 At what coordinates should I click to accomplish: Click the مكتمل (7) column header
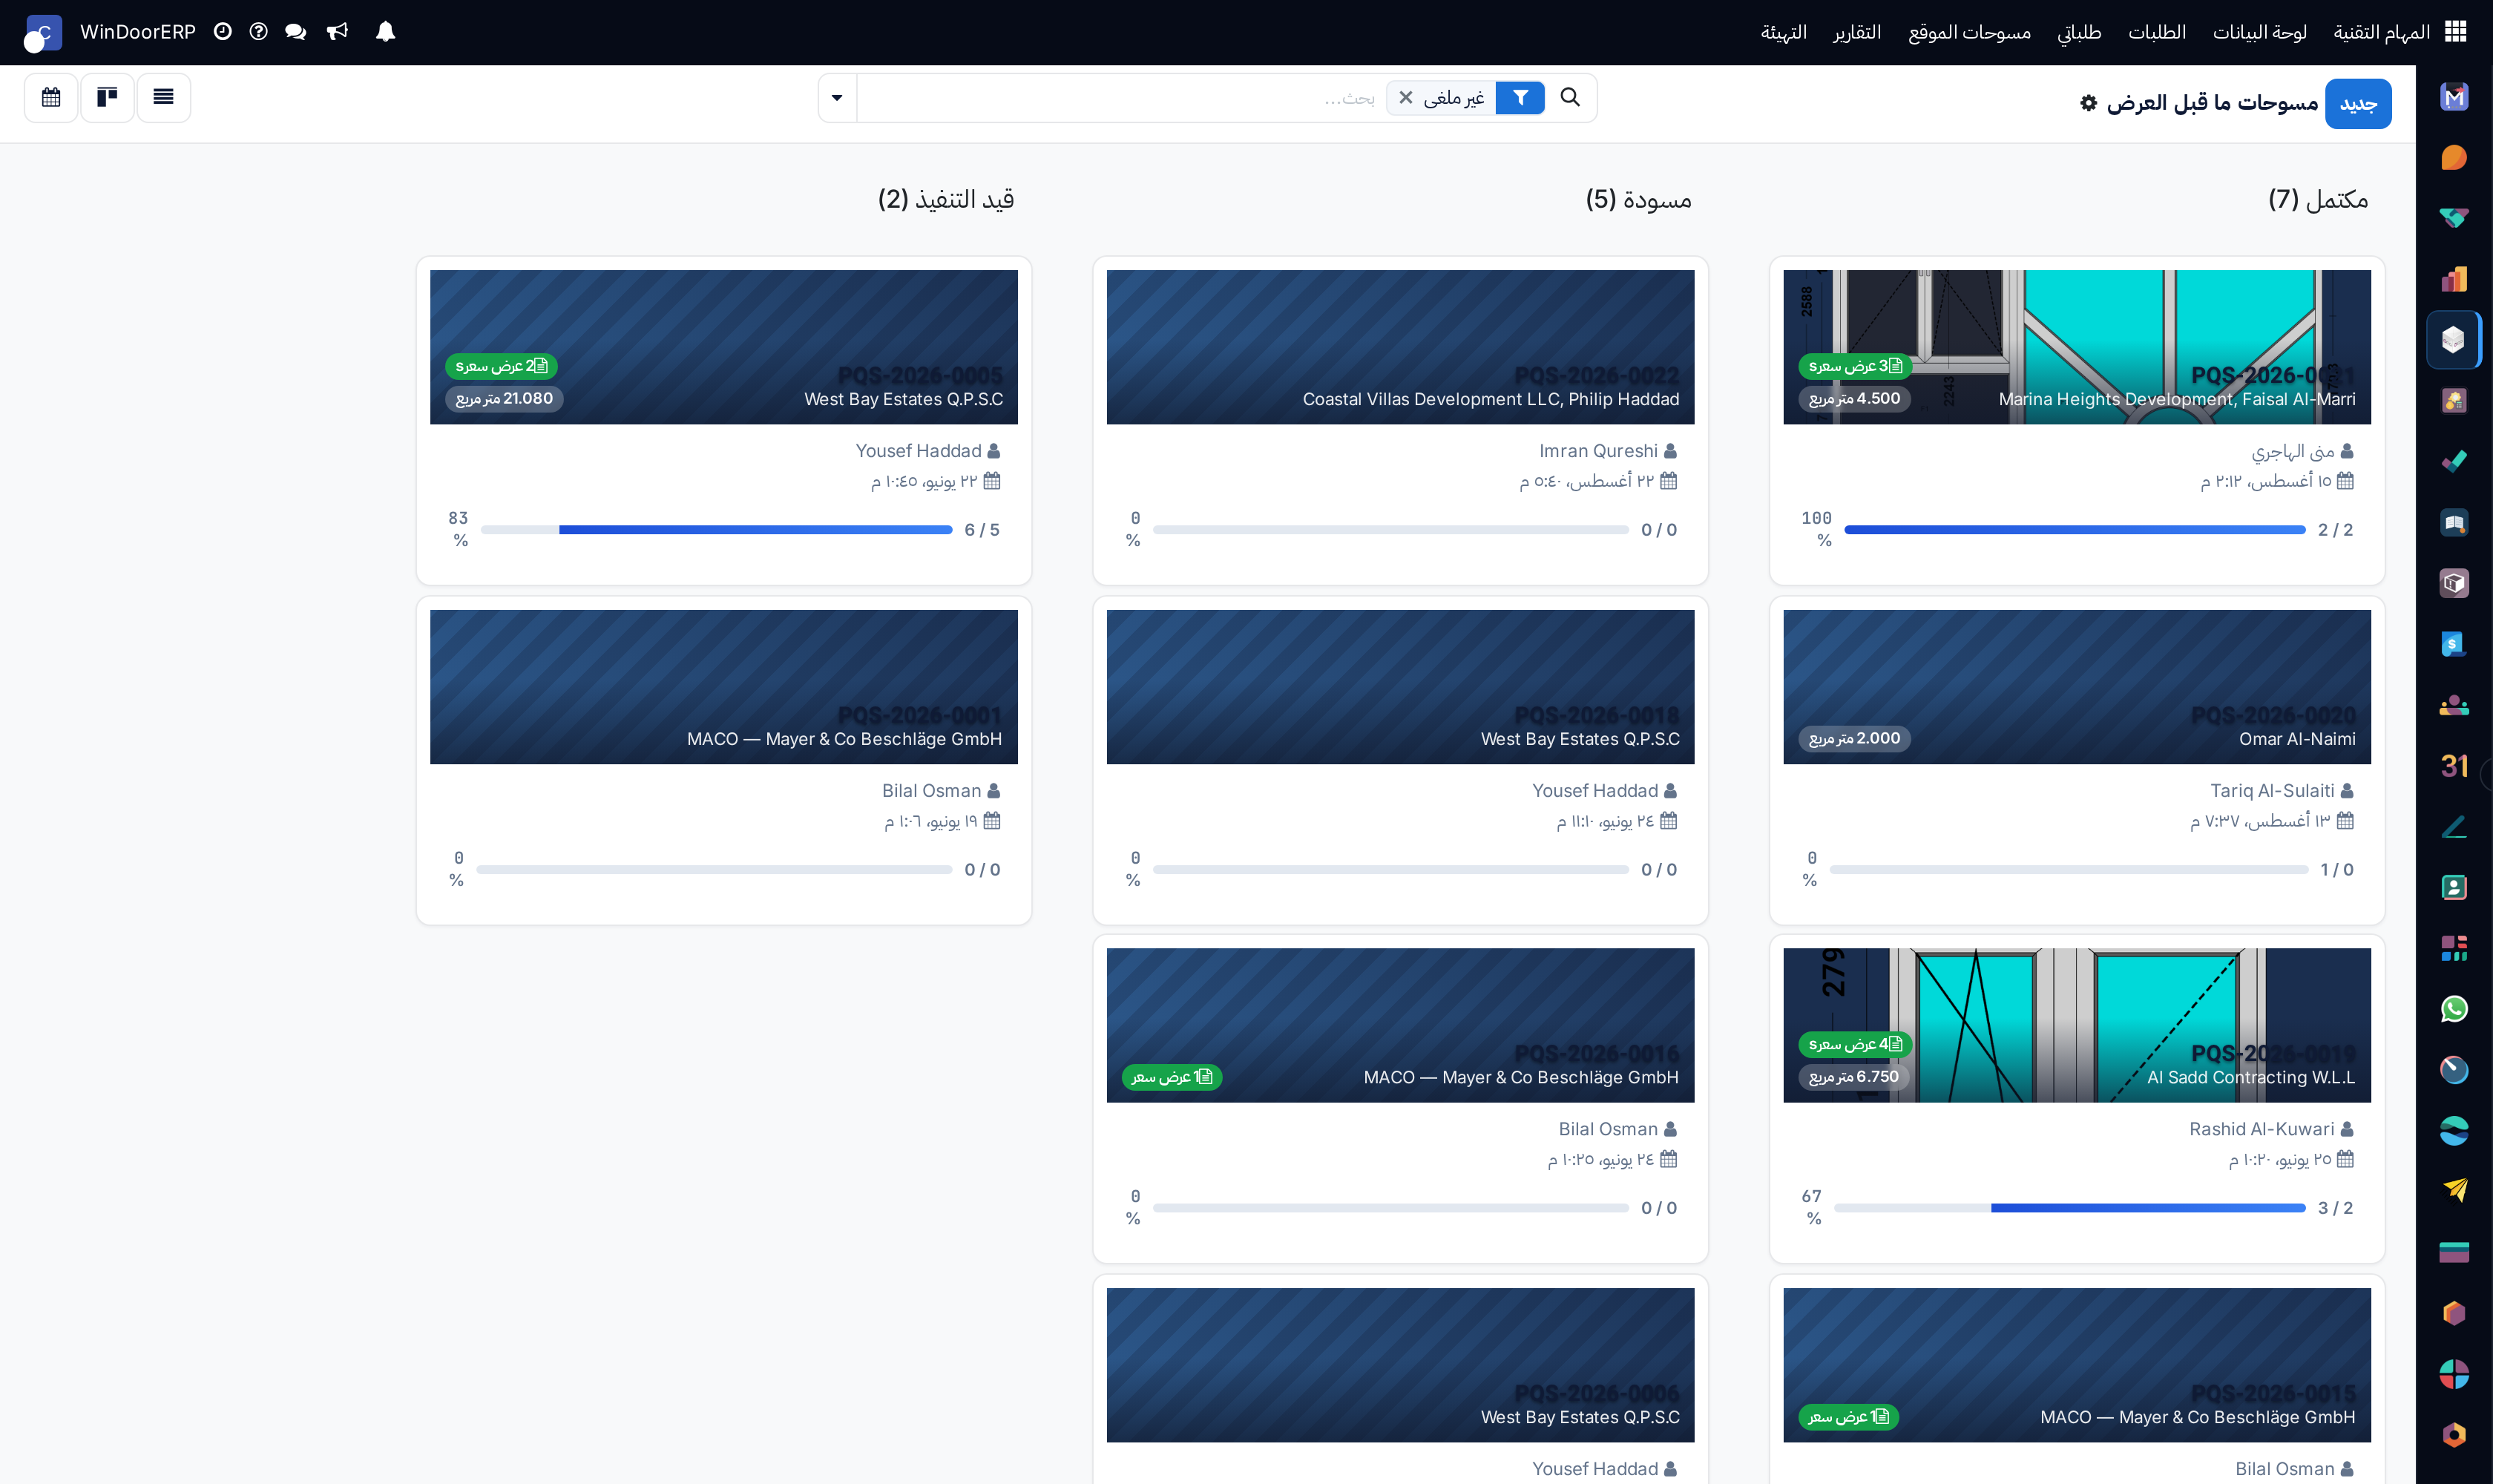[2317, 199]
